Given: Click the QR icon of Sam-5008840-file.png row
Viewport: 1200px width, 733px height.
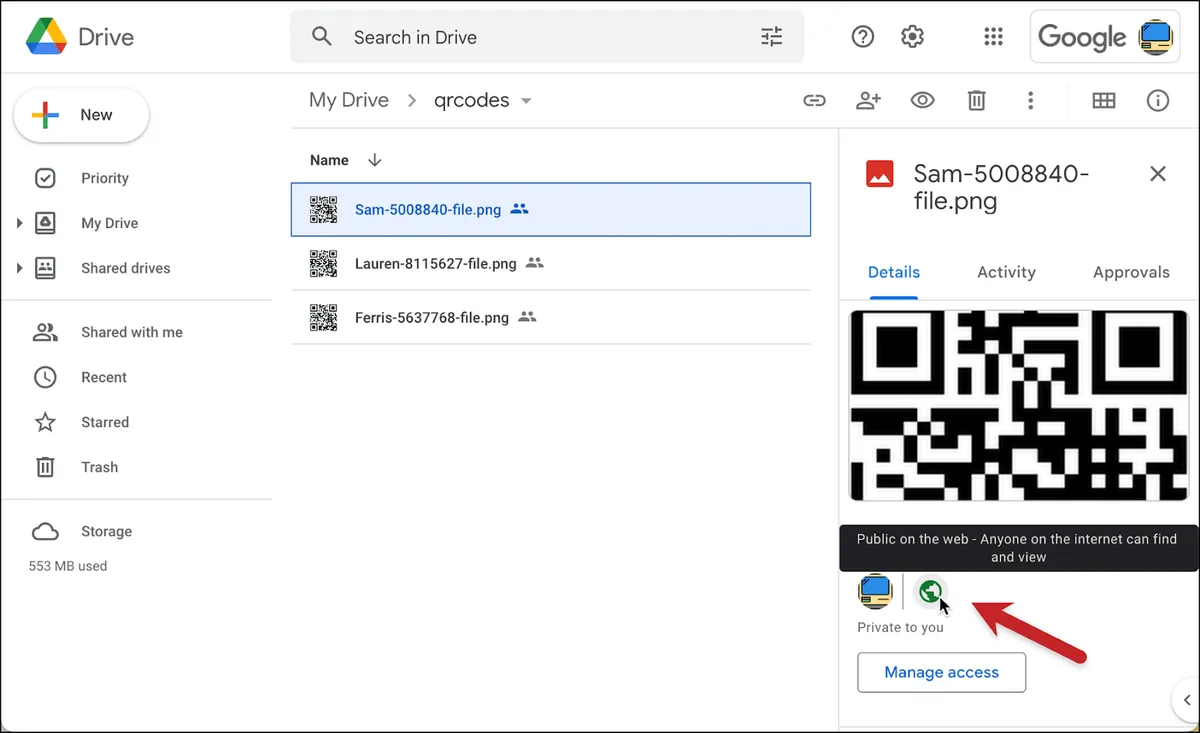Looking at the screenshot, I should click(x=323, y=209).
